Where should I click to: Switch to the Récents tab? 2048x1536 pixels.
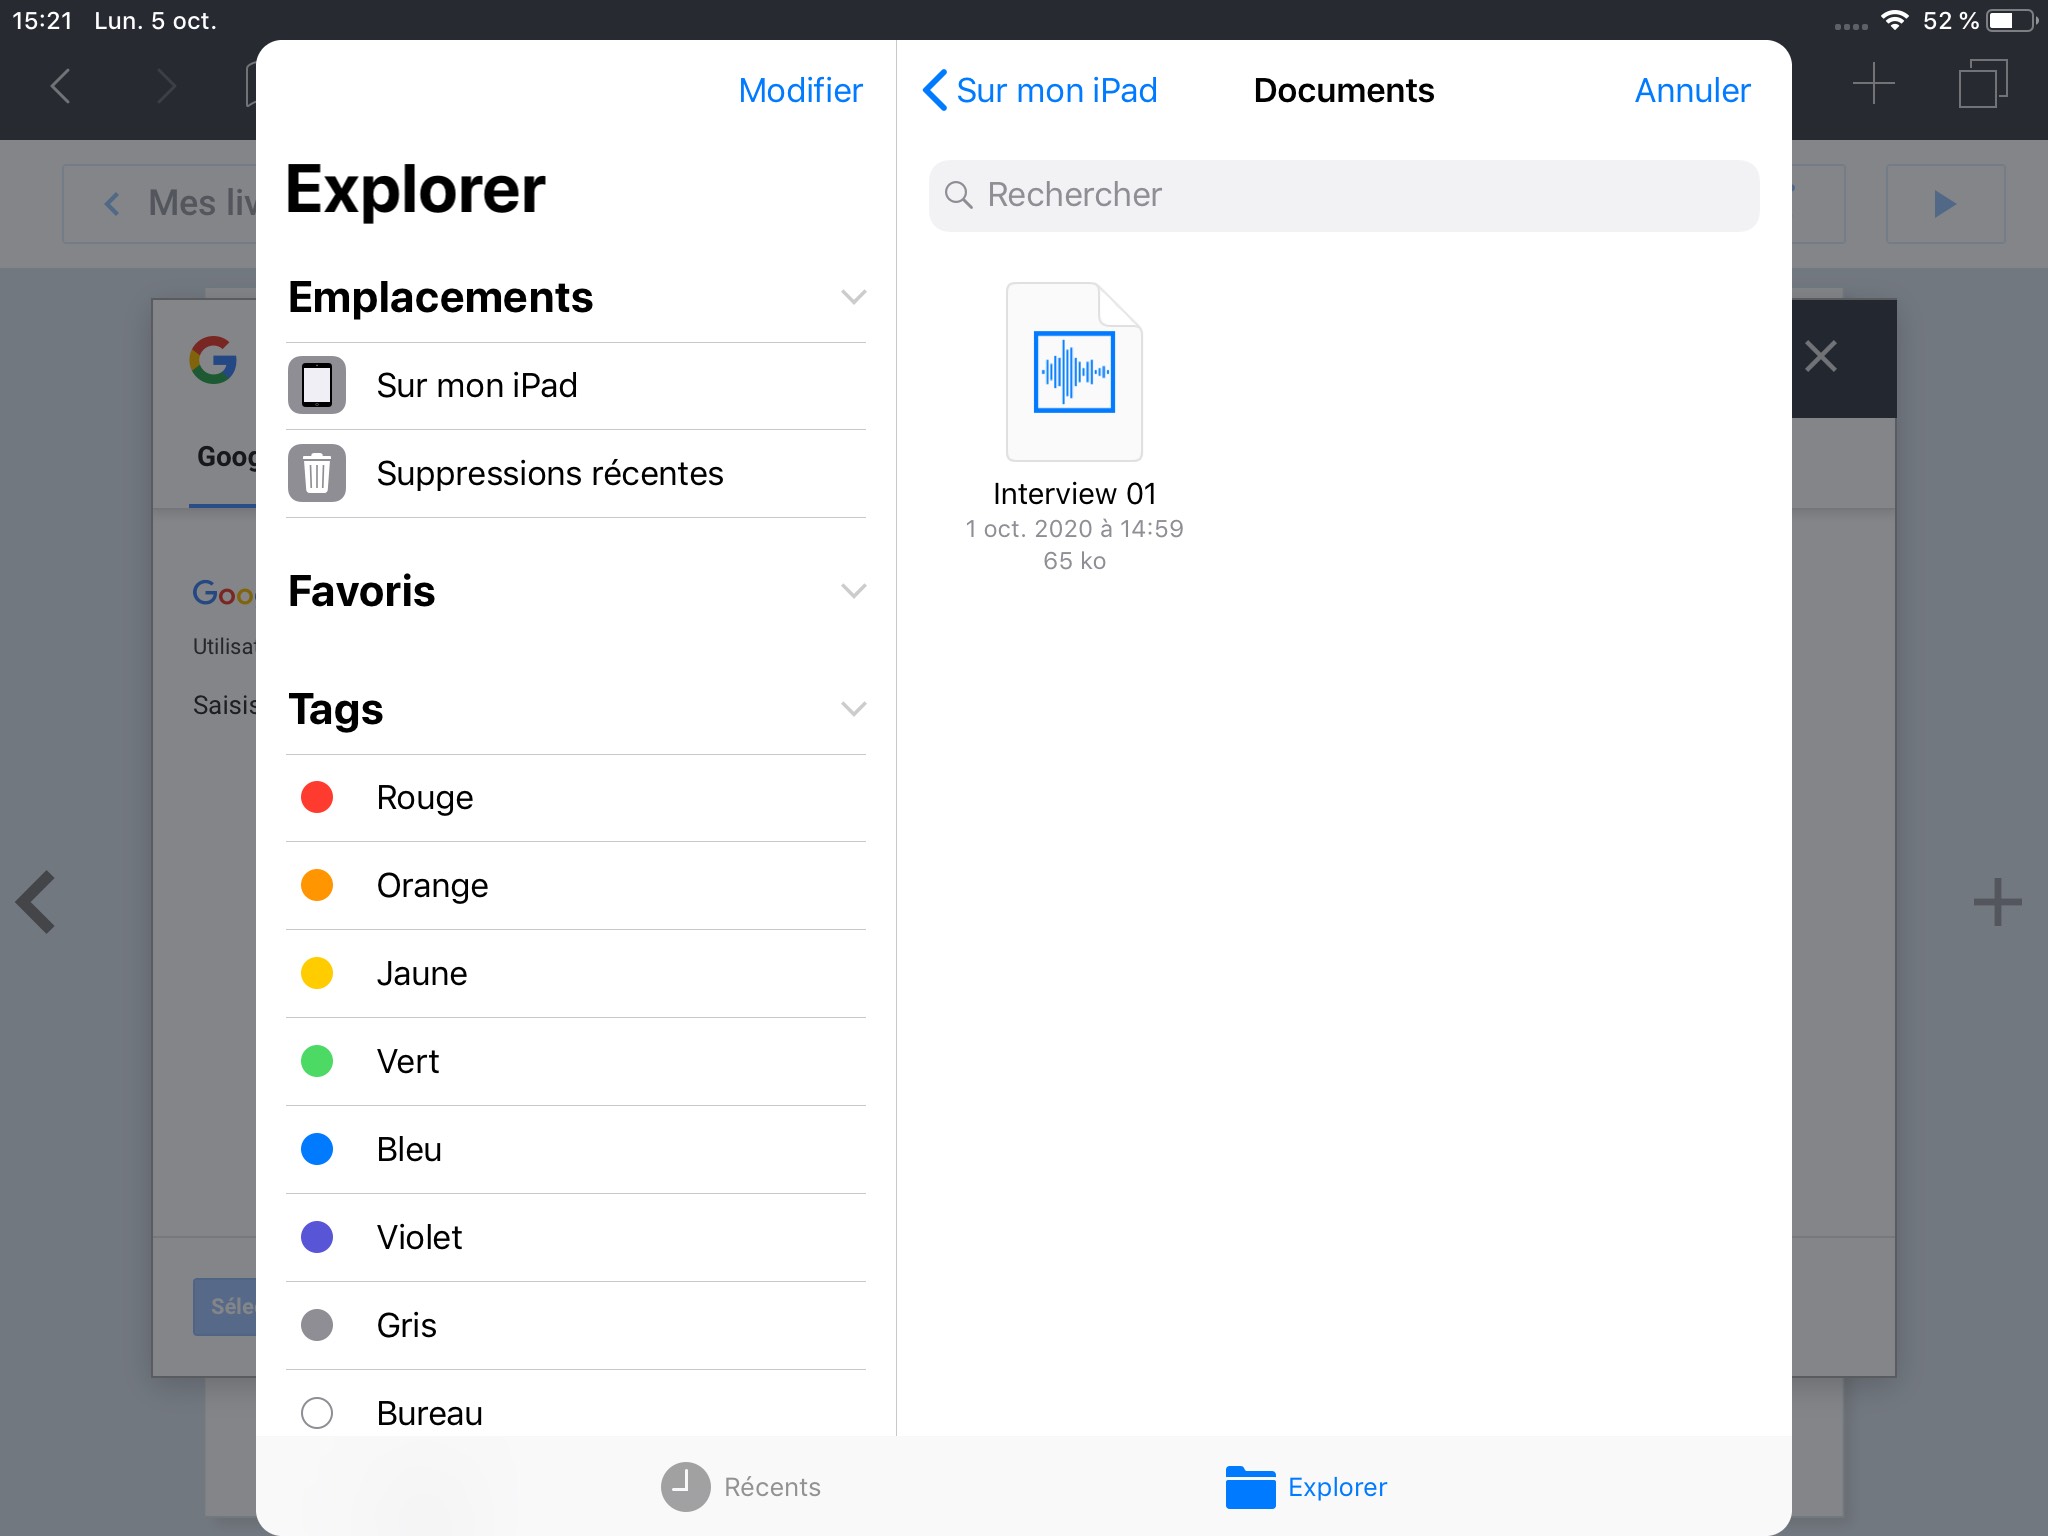pyautogui.click(x=741, y=1487)
